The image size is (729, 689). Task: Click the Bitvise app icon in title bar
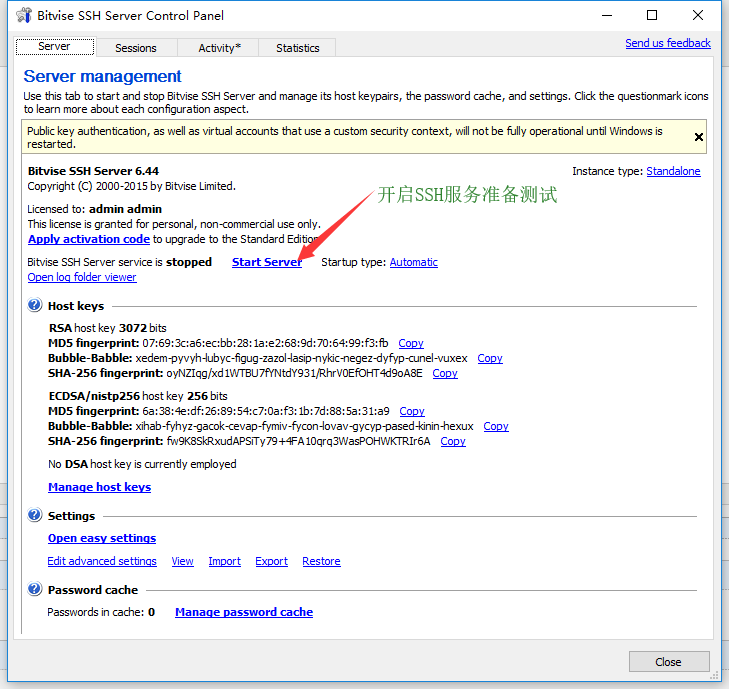[24, 15]
